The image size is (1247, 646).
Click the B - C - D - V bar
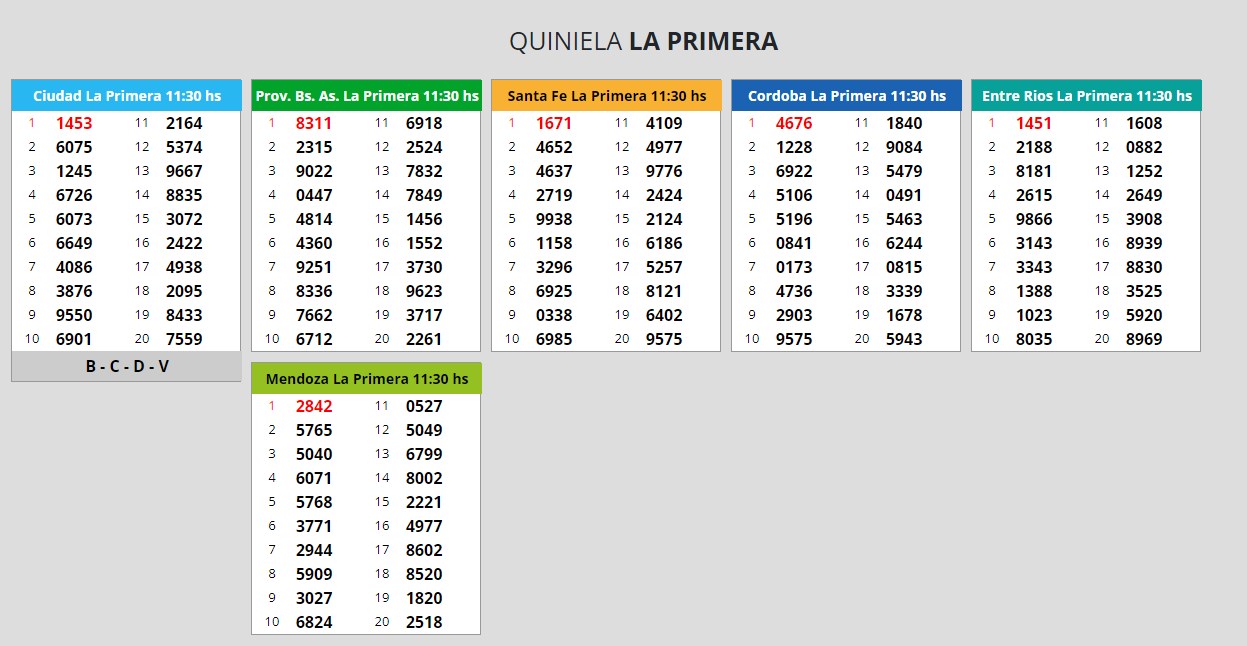click(126, 366)
